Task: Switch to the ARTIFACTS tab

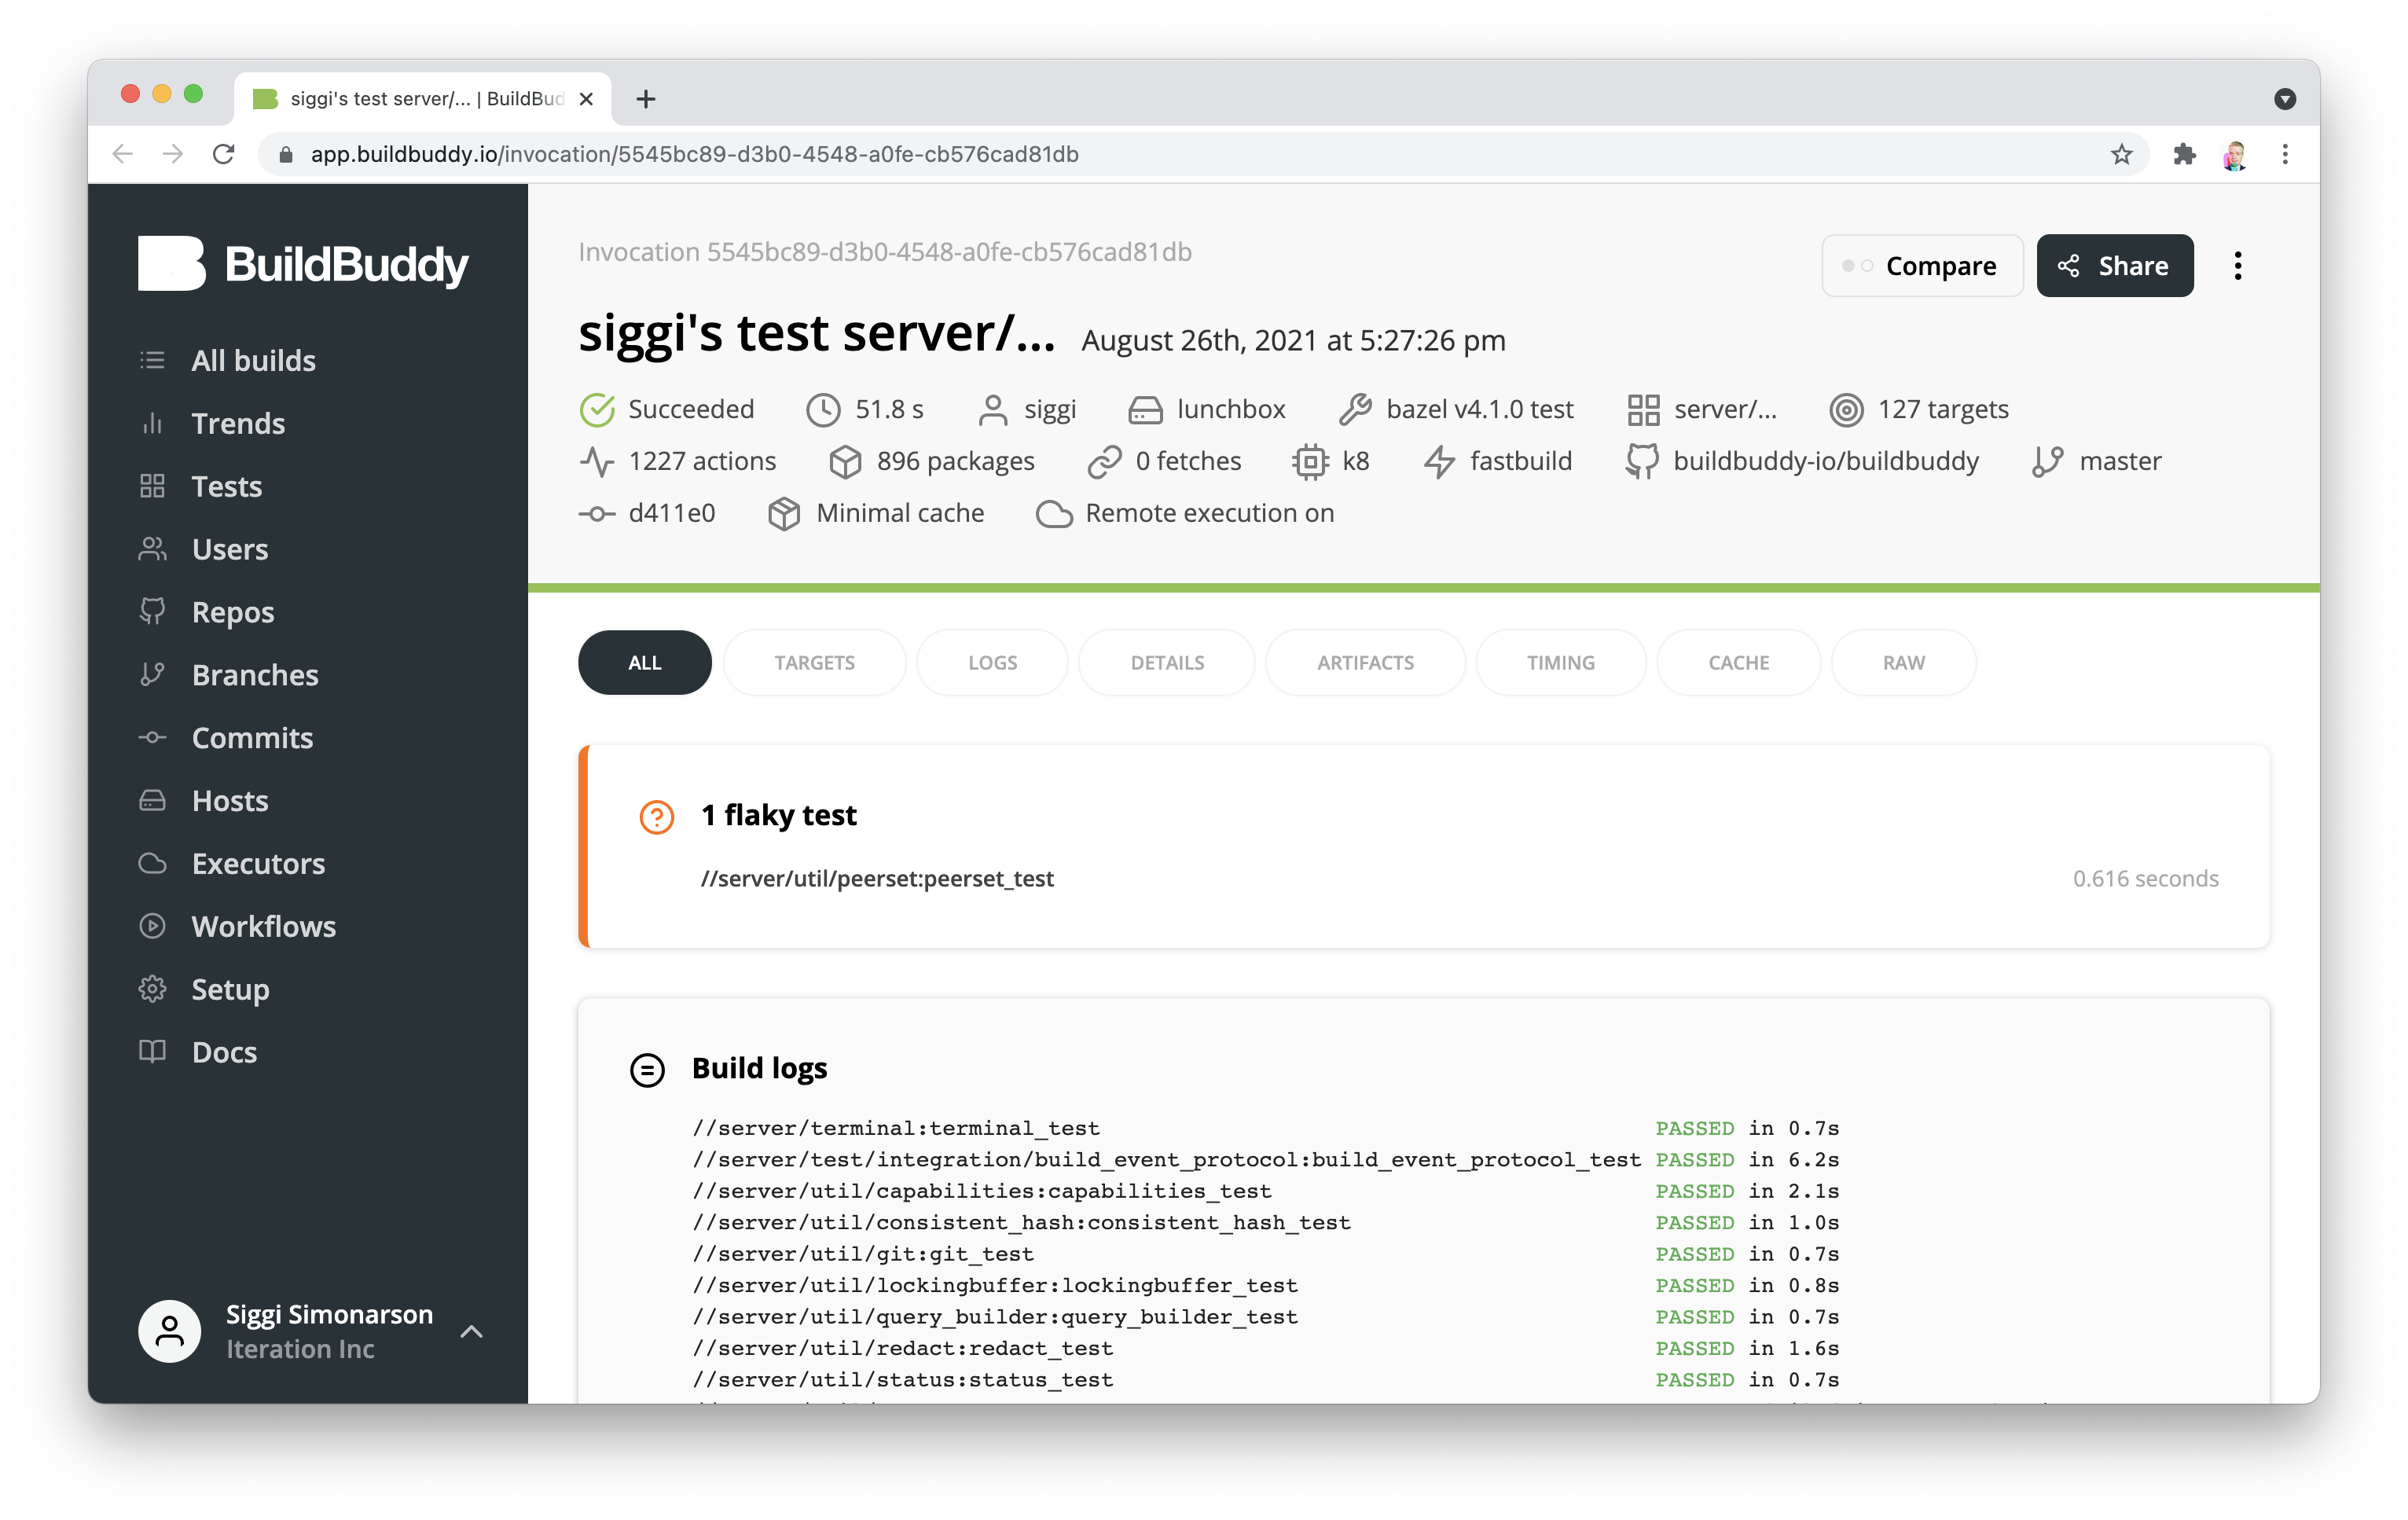Action: [x=1365, y=662]
